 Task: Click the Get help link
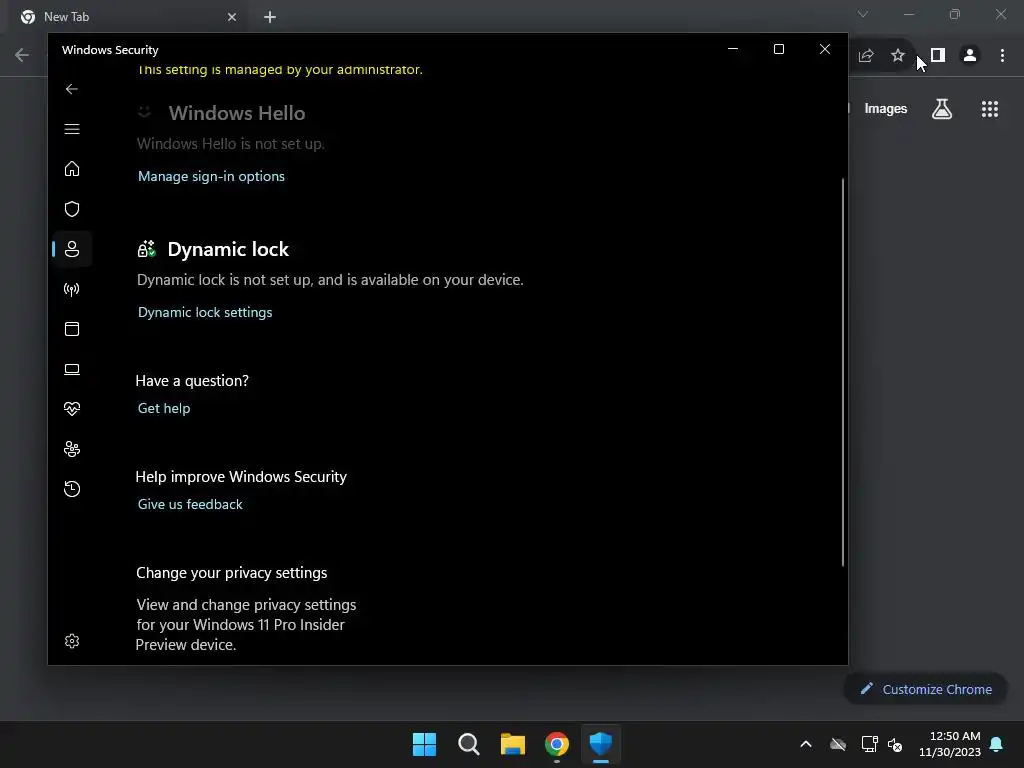click(164, 408)
